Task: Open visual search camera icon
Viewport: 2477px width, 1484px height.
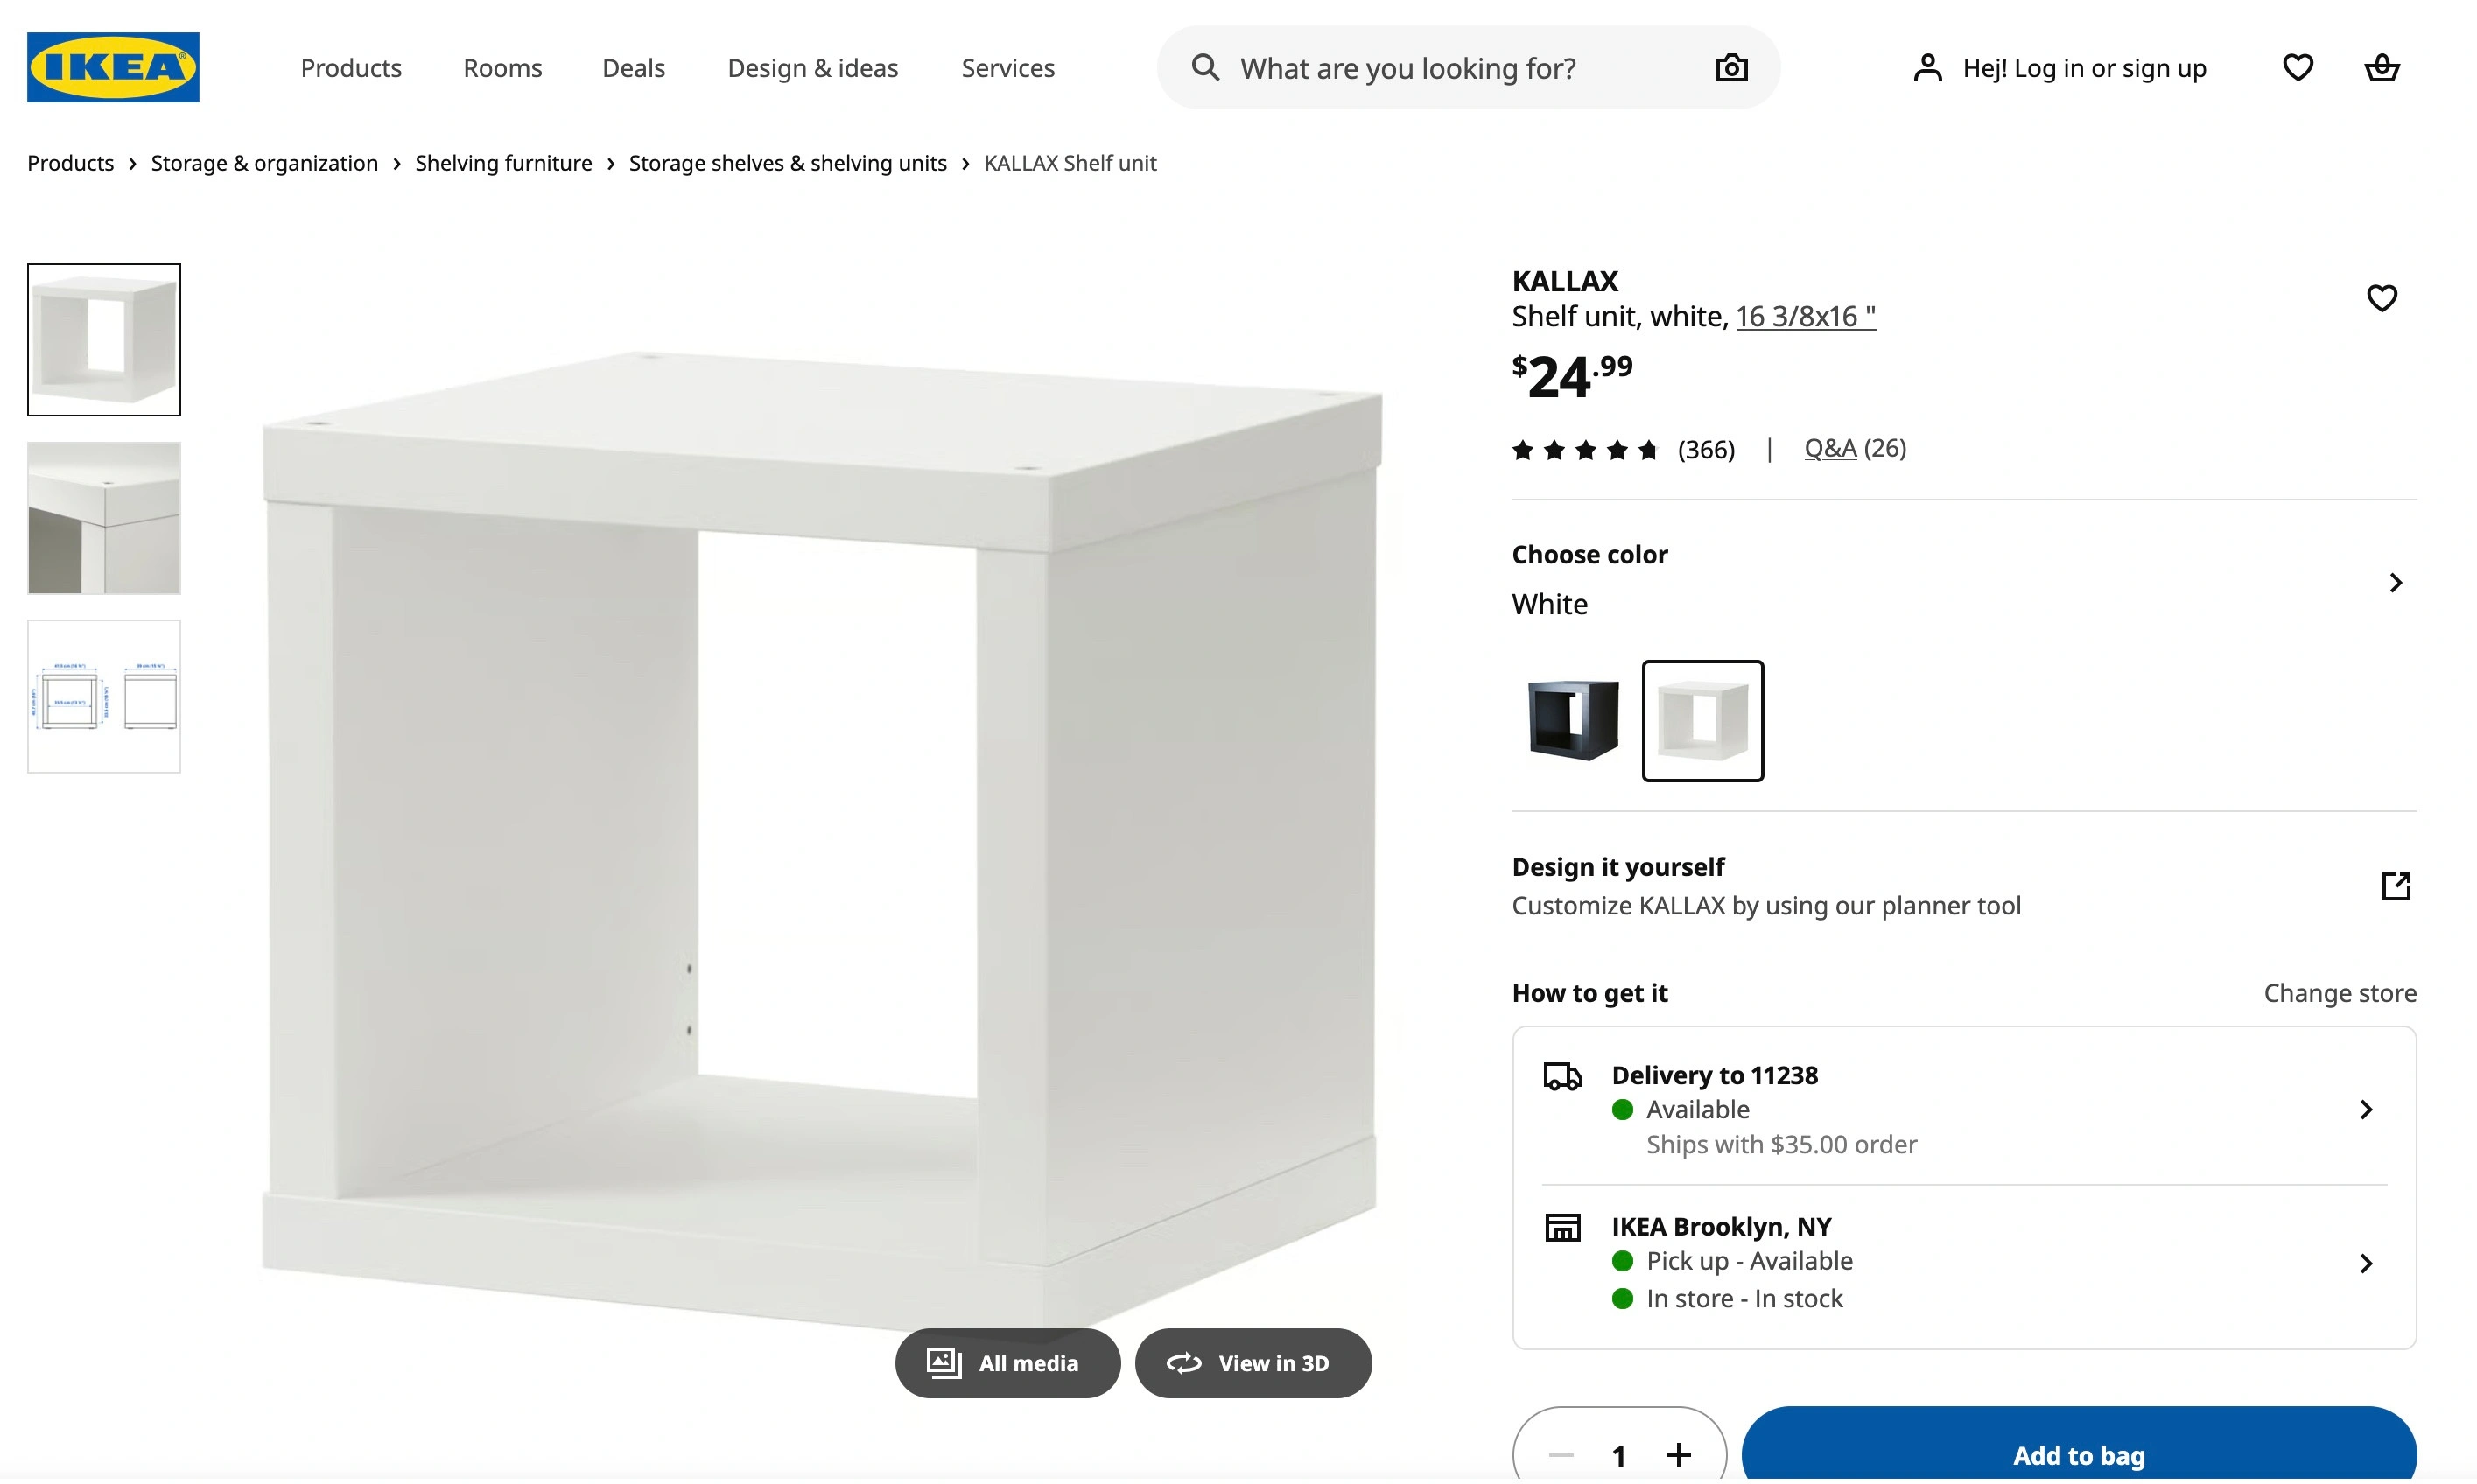Action: pos(1731,68)
